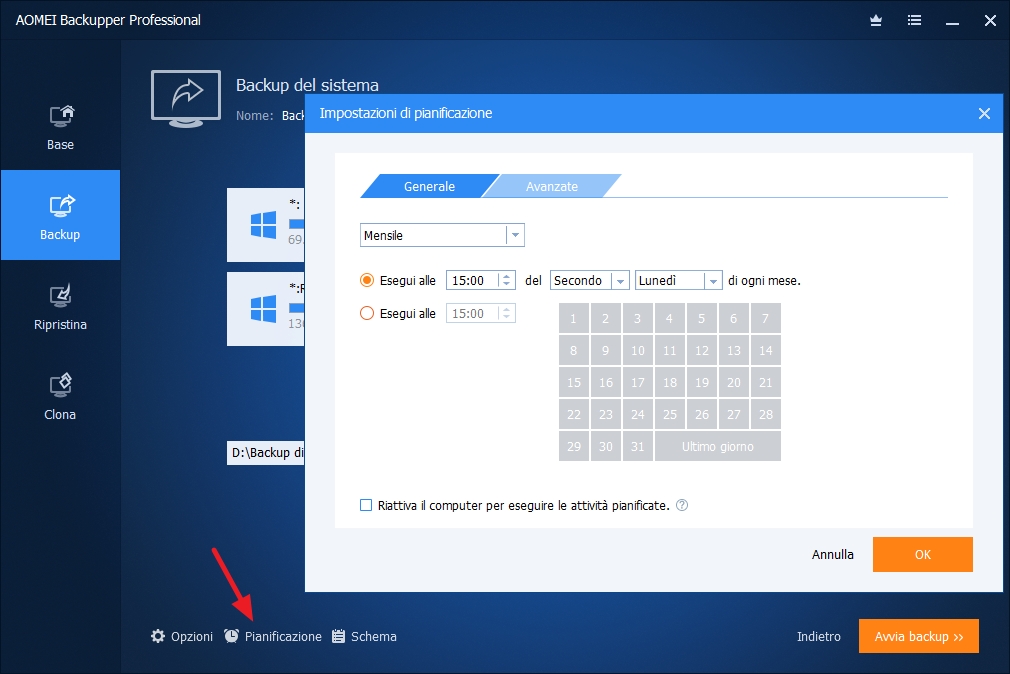Select day 28 in calendar grid
The image size is (1010, 674).
pos(765,414)
